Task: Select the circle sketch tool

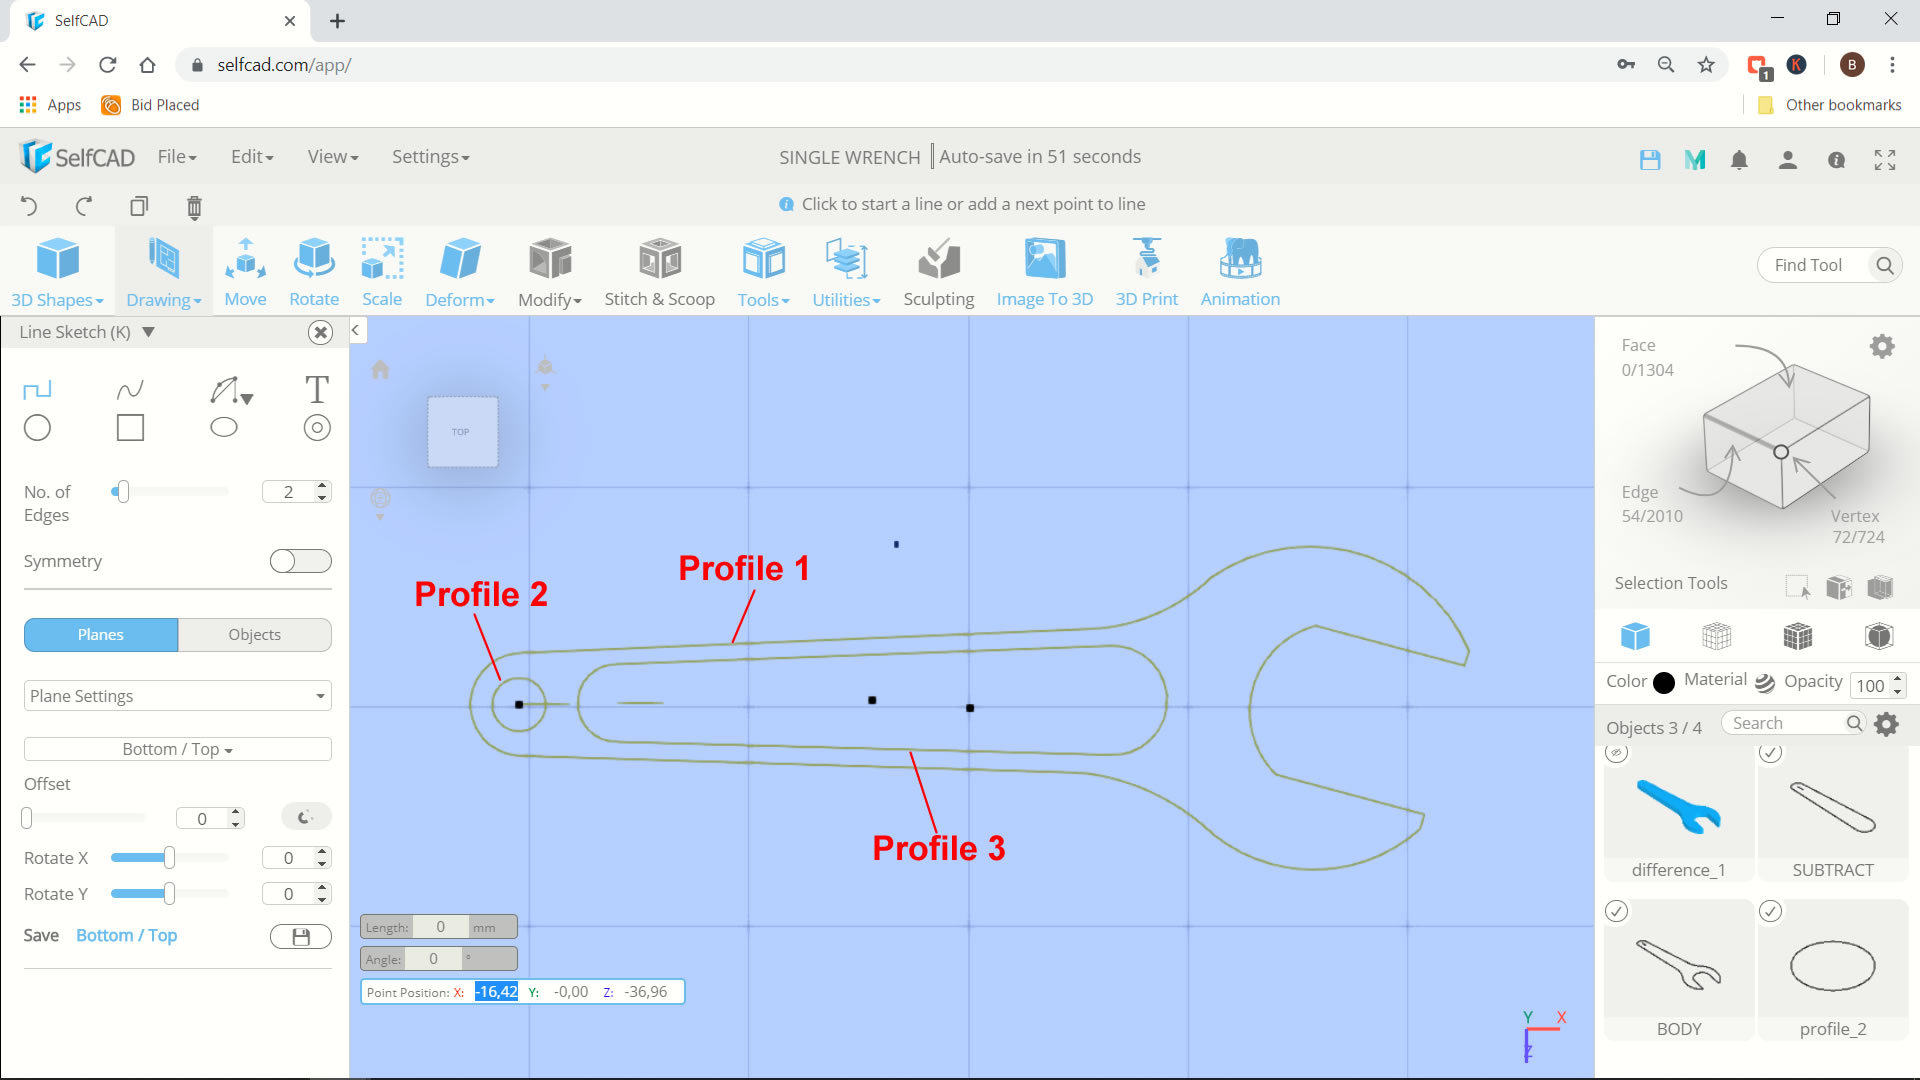Action: (37, 428)
